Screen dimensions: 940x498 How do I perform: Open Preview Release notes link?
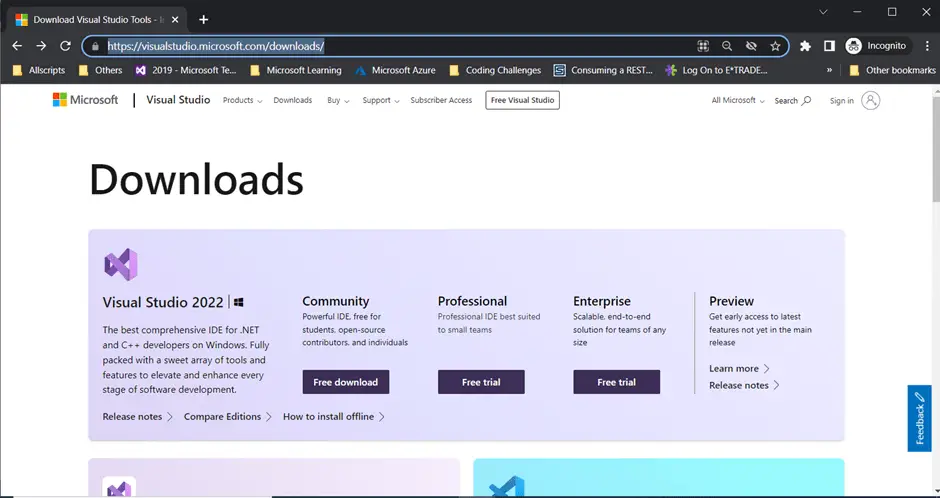coord(744,385)
